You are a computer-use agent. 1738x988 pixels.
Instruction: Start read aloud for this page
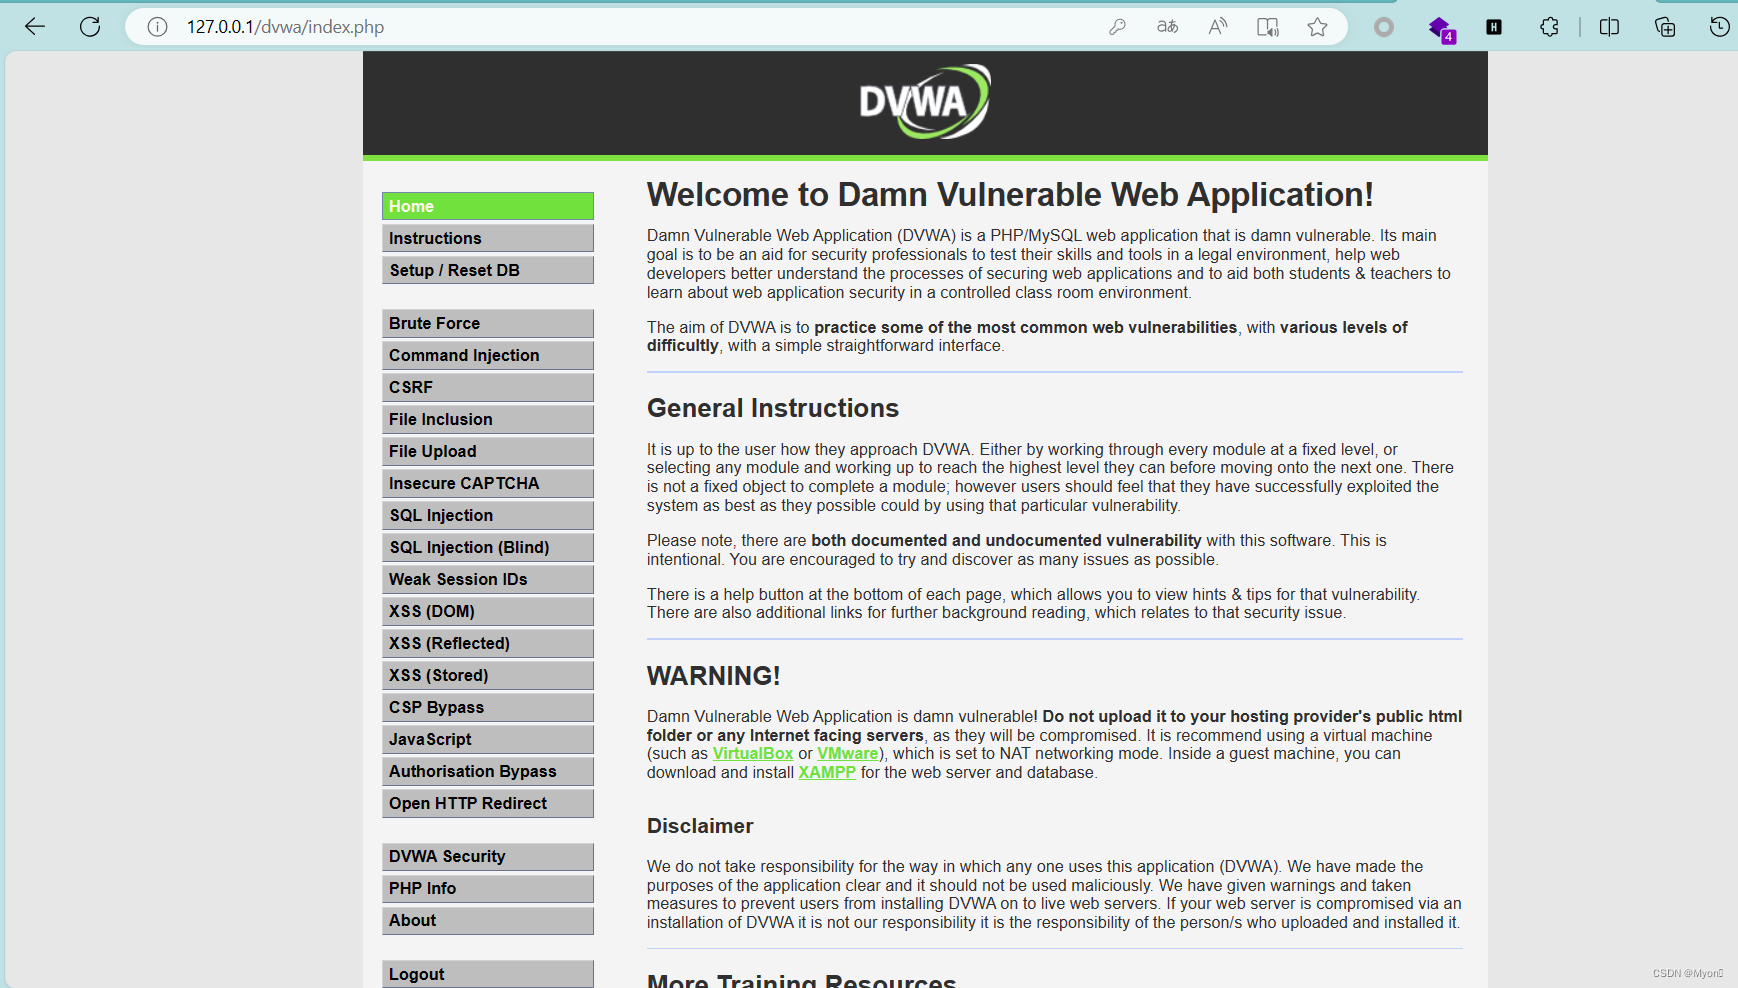pos(1217,27)
